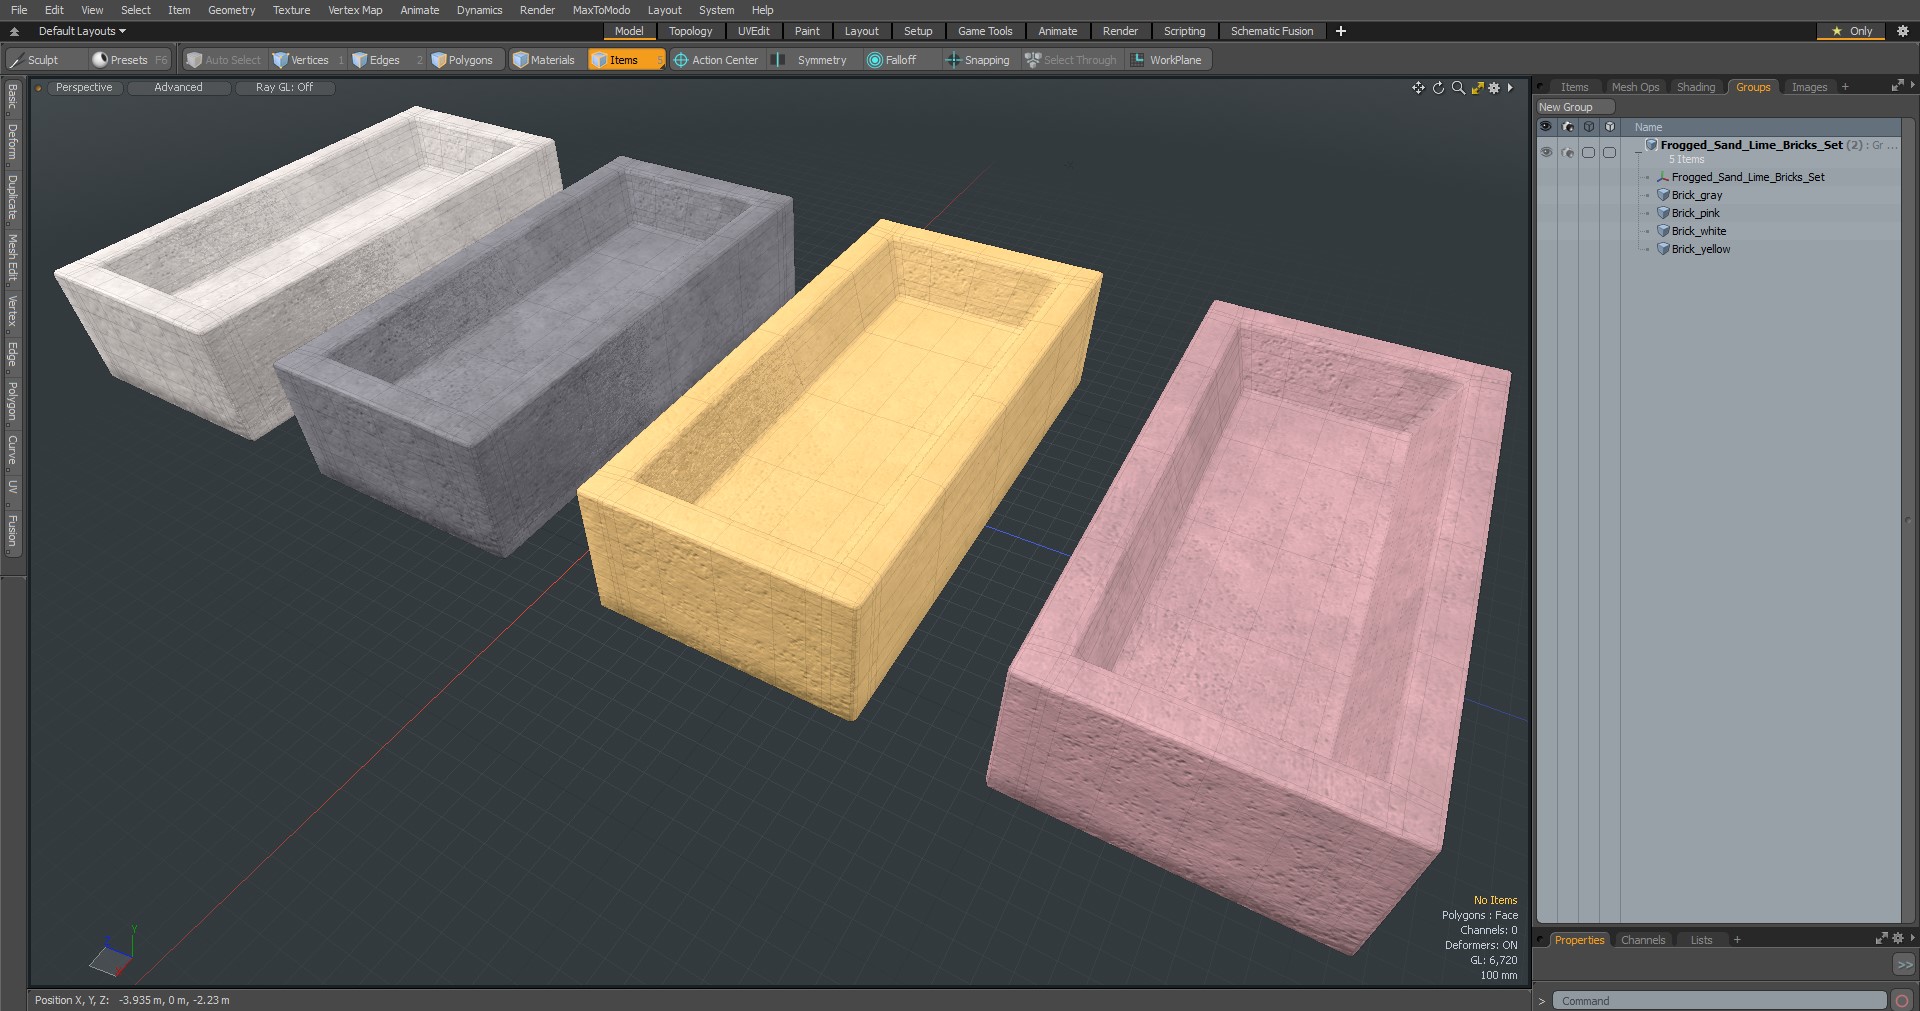The image size is (1920, 1011).
Task: Click the New Group button
Action: [1575, 107]
